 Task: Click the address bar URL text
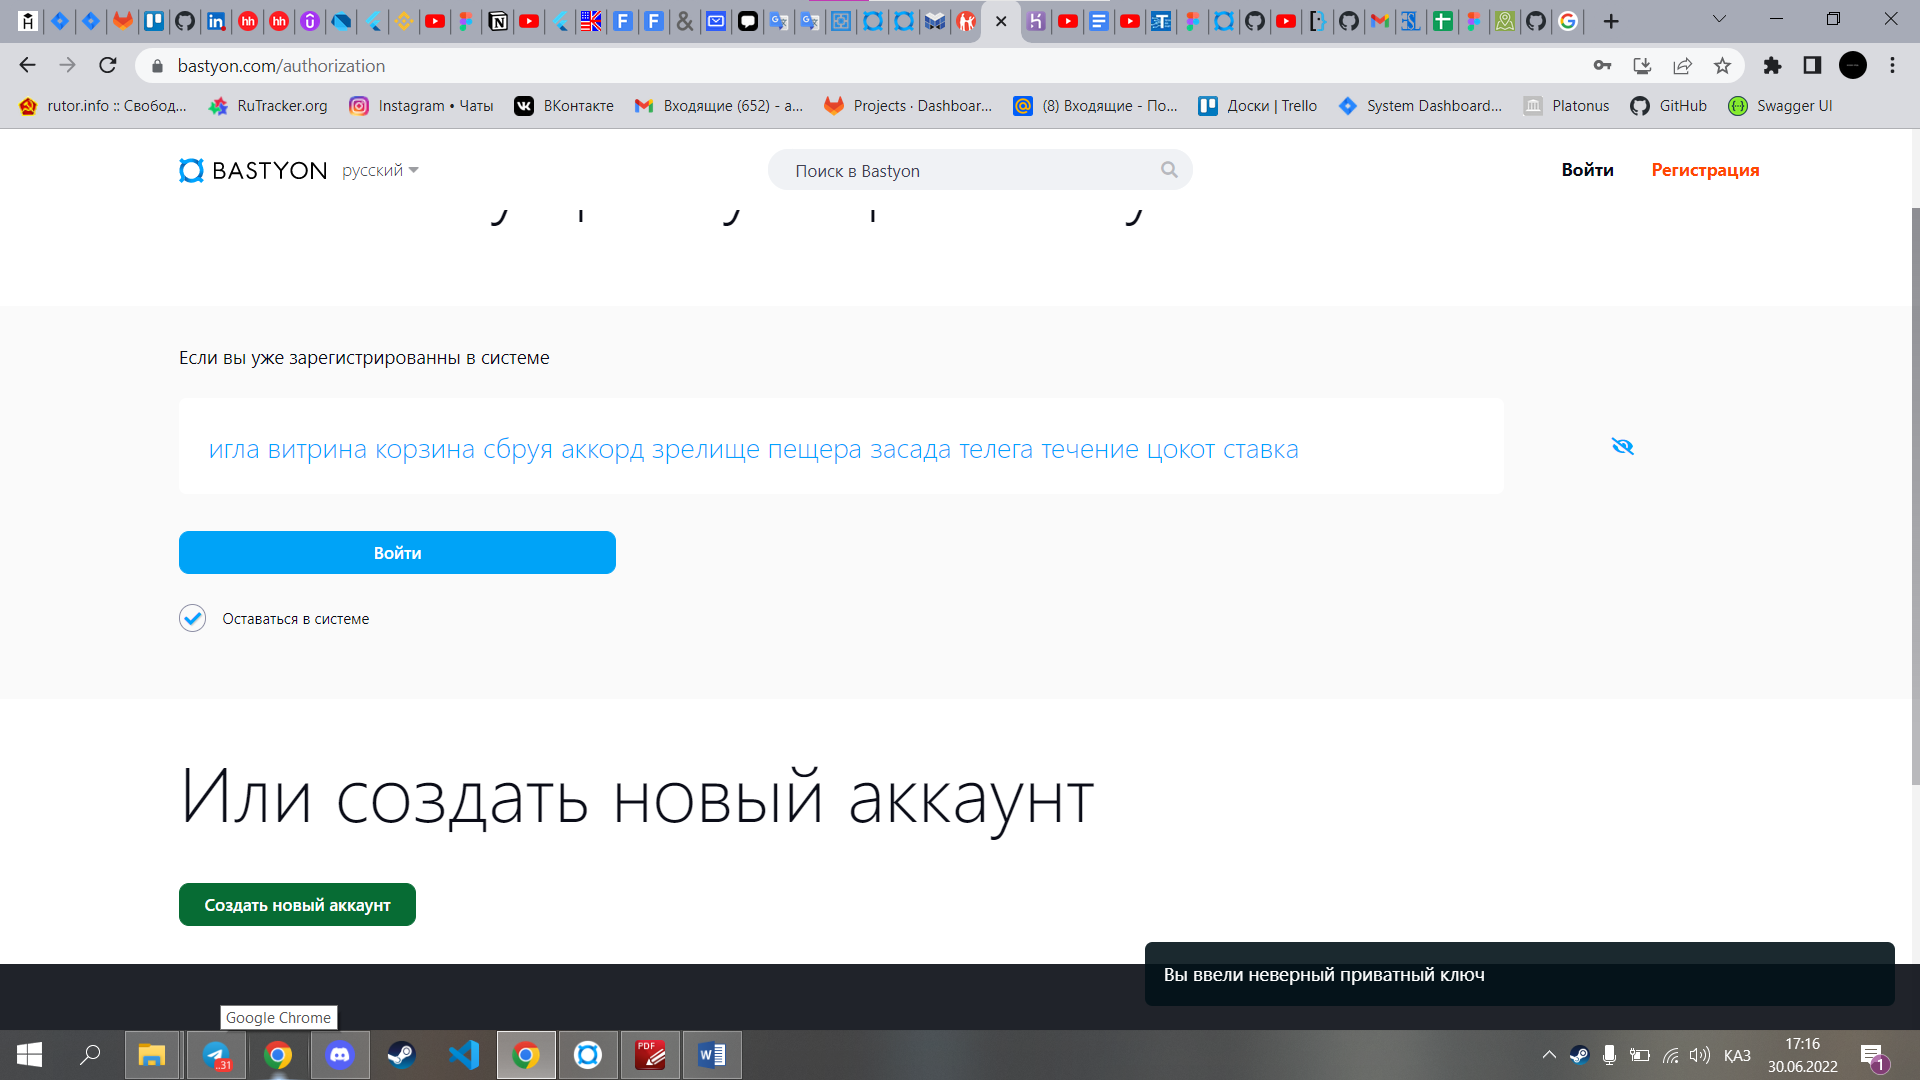[281, 66]
